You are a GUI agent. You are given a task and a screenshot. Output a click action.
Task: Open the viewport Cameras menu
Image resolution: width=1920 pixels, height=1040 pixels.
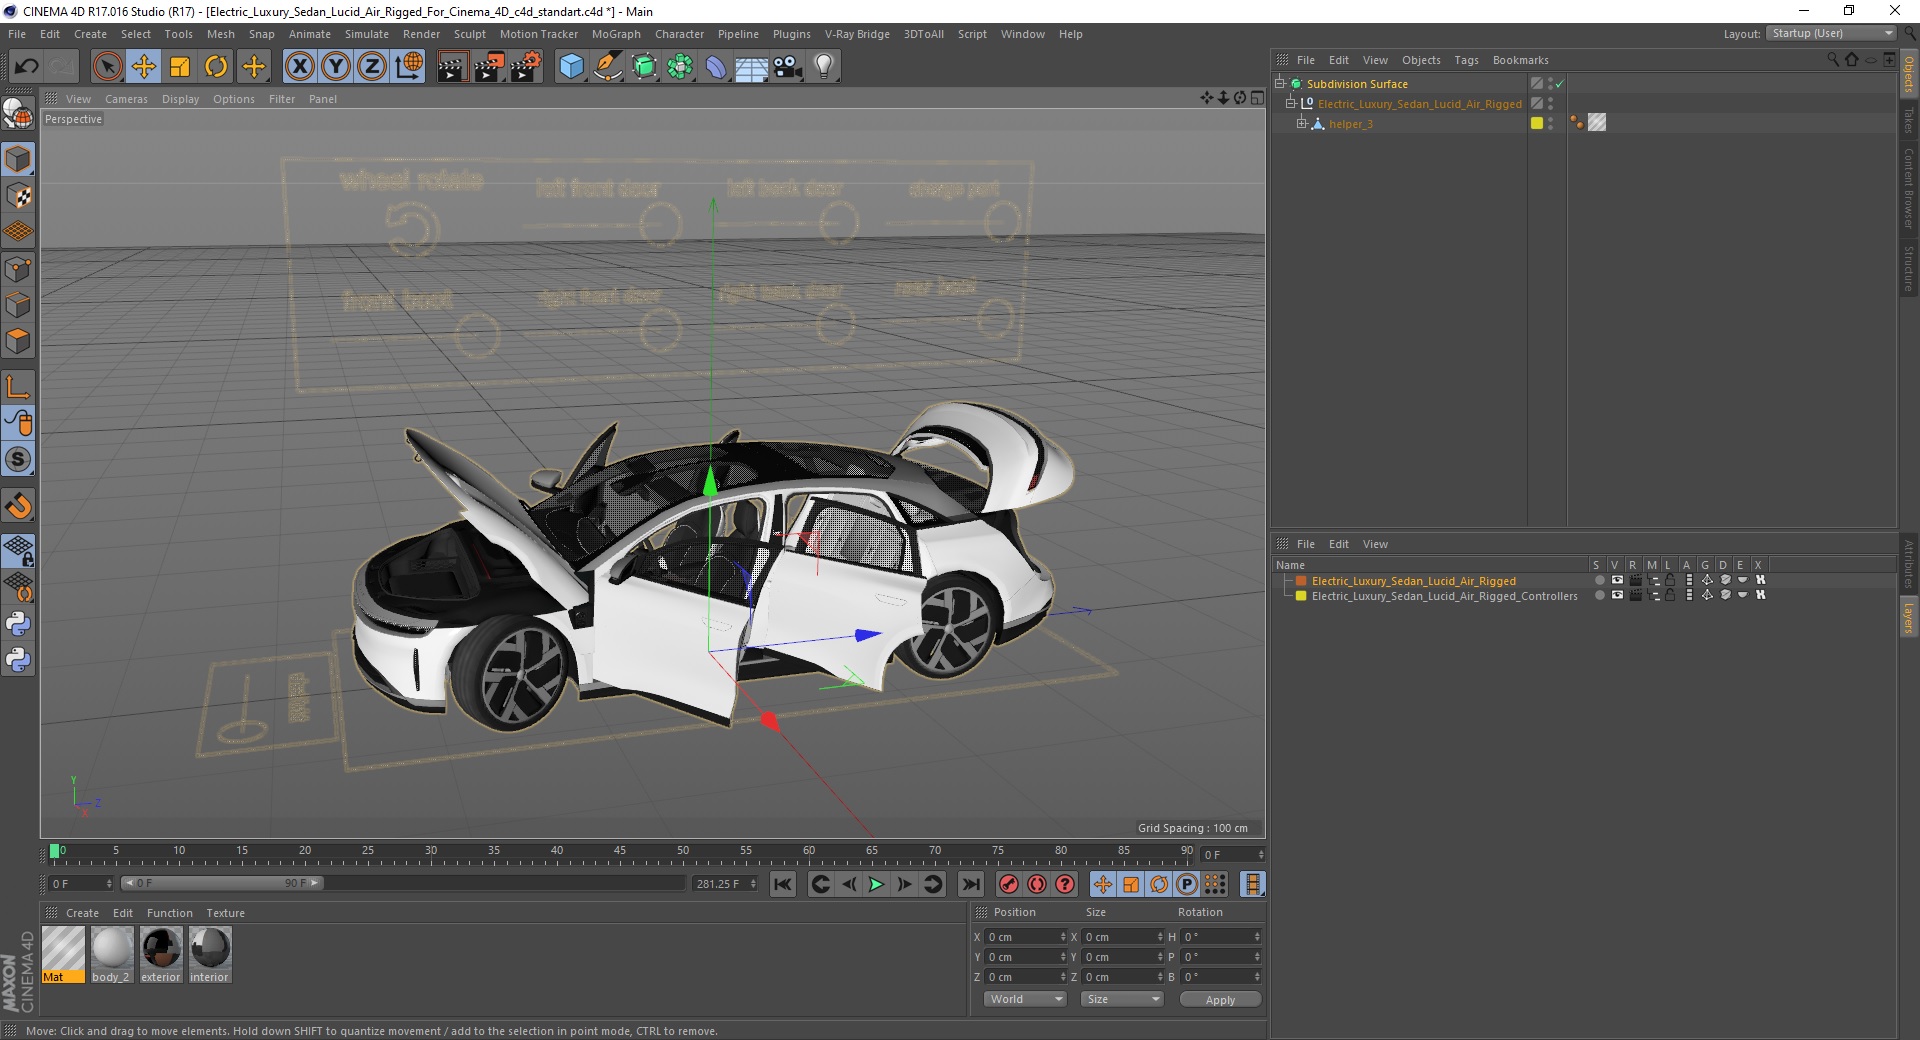[x=126, y=99]
